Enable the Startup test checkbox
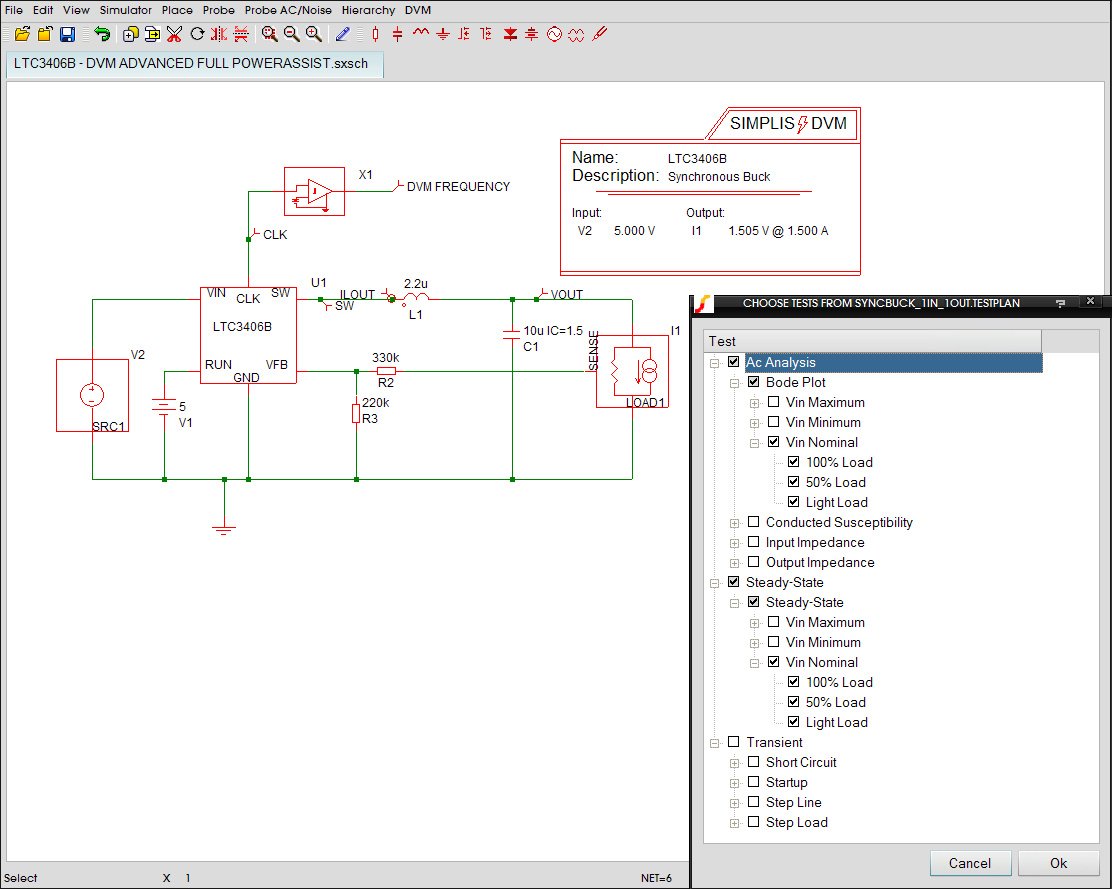1112x889 pixels. [x=754, y=782]
